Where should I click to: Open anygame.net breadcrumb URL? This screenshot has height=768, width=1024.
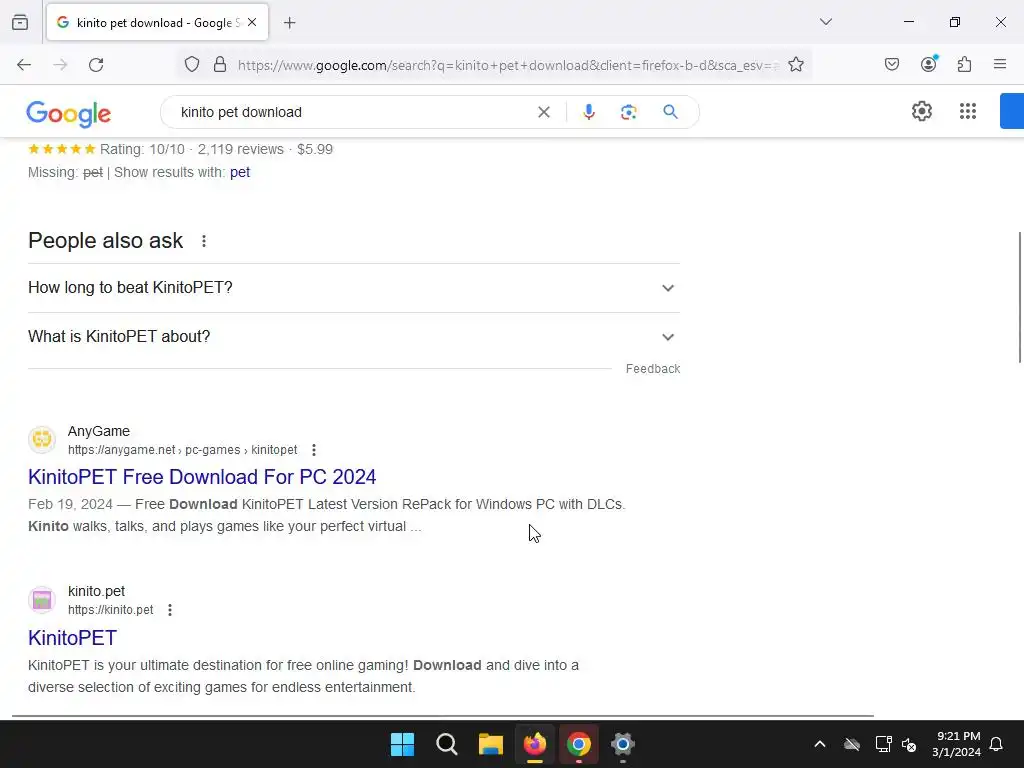[182, 450]
